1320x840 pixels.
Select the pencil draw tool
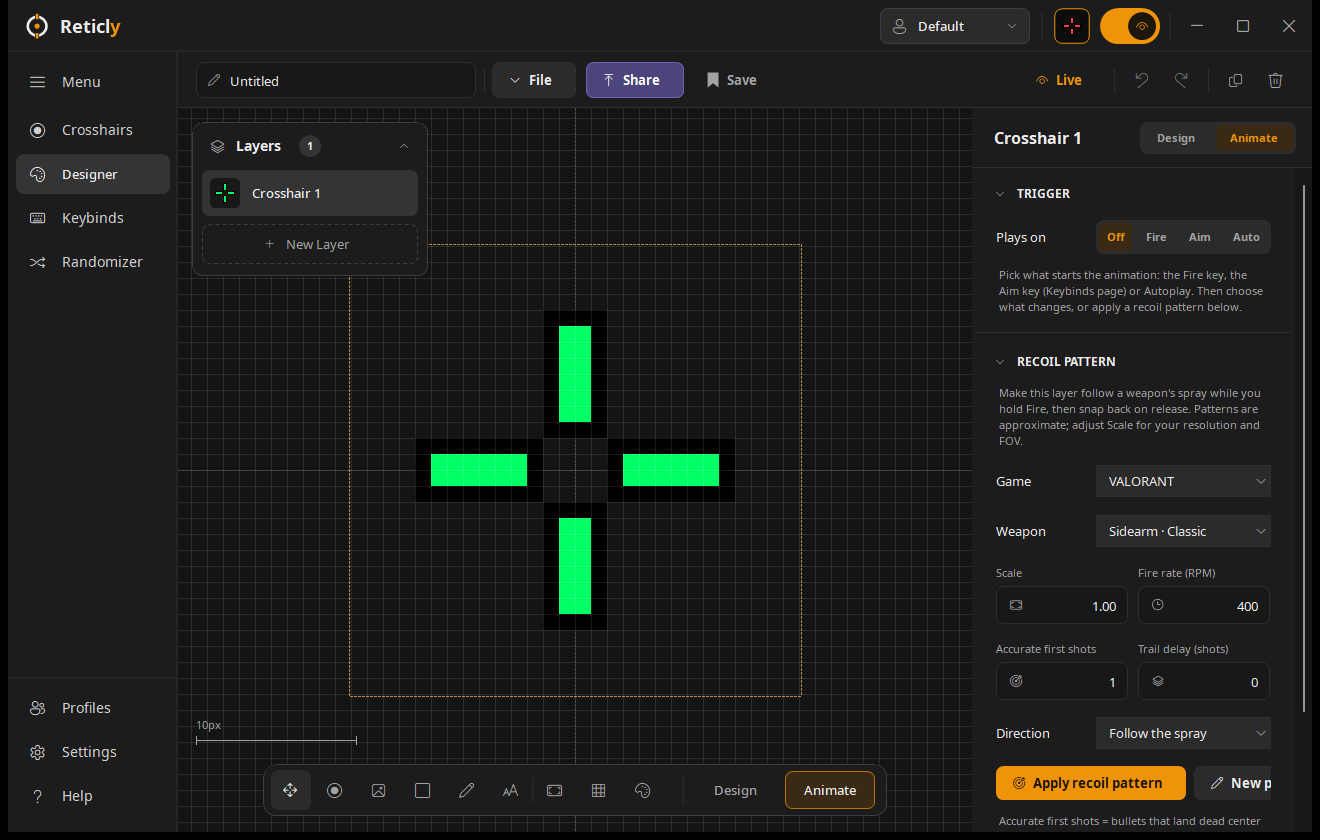(x=466, y=790)
